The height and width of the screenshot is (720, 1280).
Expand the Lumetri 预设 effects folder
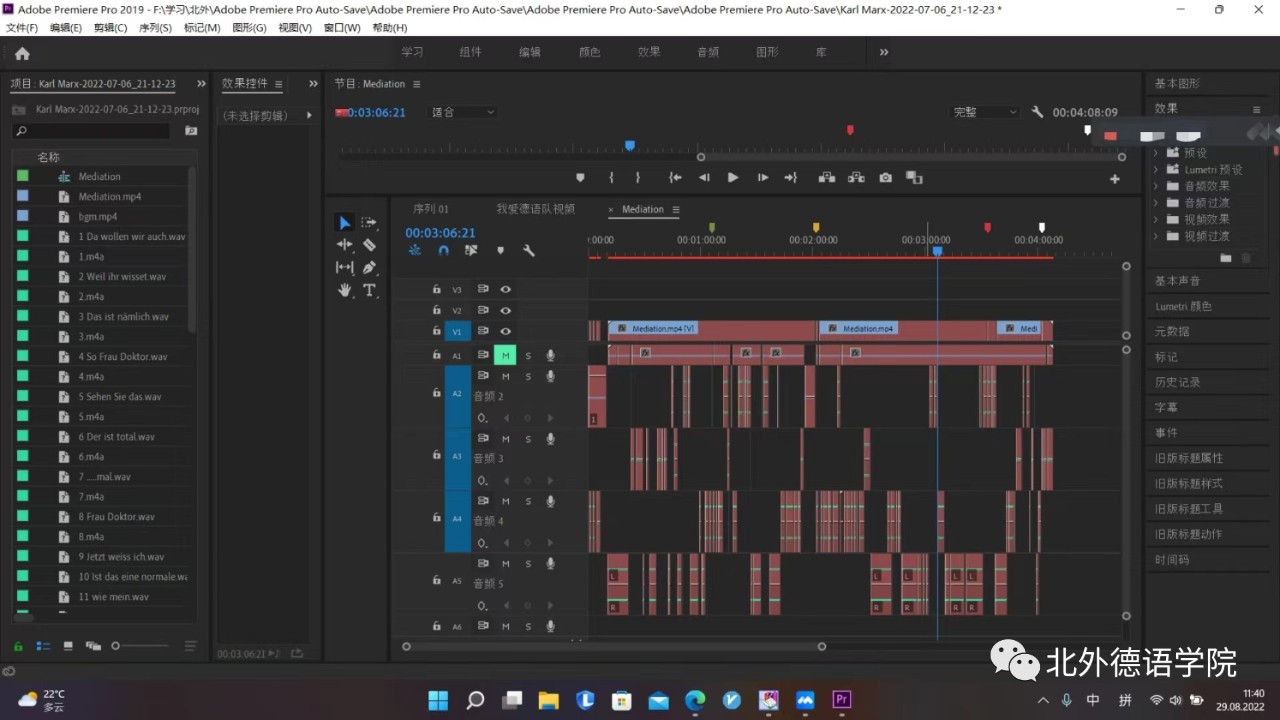click(x=1157, y=170)
